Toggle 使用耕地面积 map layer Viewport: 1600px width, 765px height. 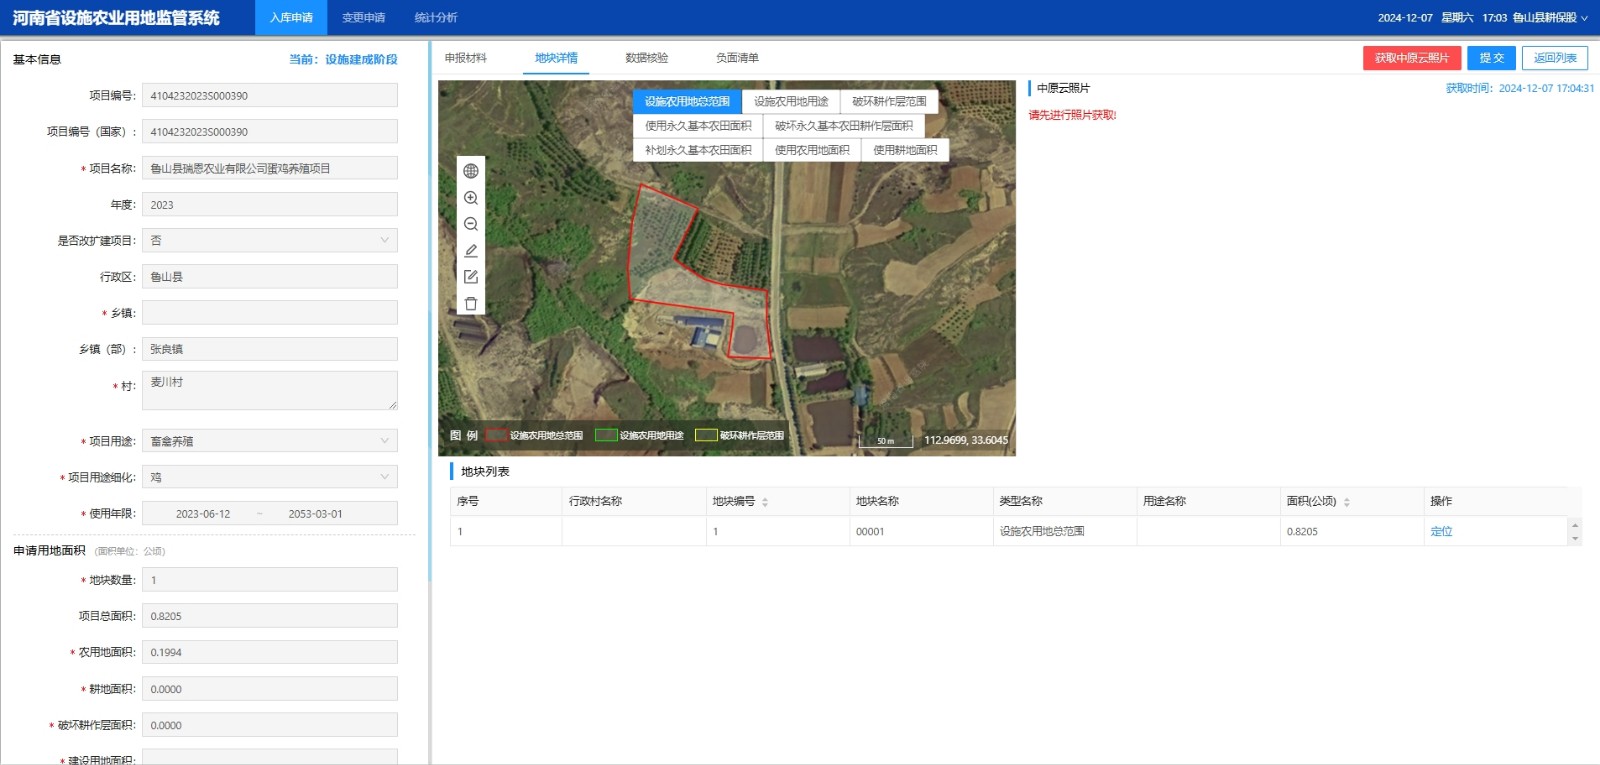tap(905, 150)
